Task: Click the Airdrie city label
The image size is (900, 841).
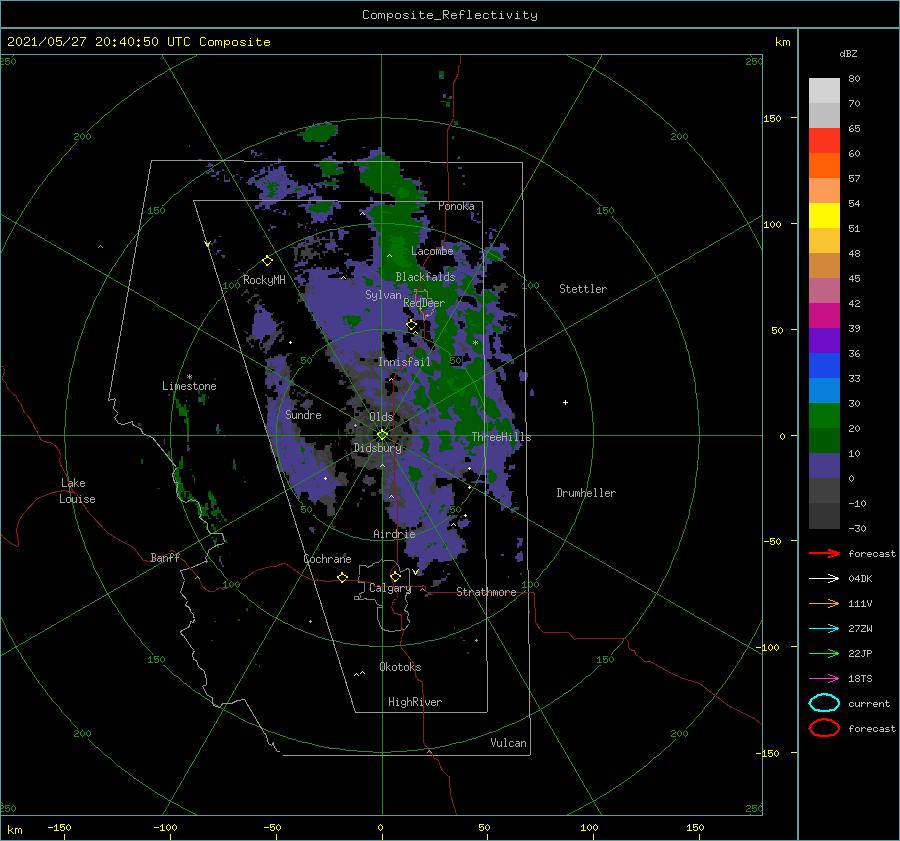Action: (x=394, y=534)
